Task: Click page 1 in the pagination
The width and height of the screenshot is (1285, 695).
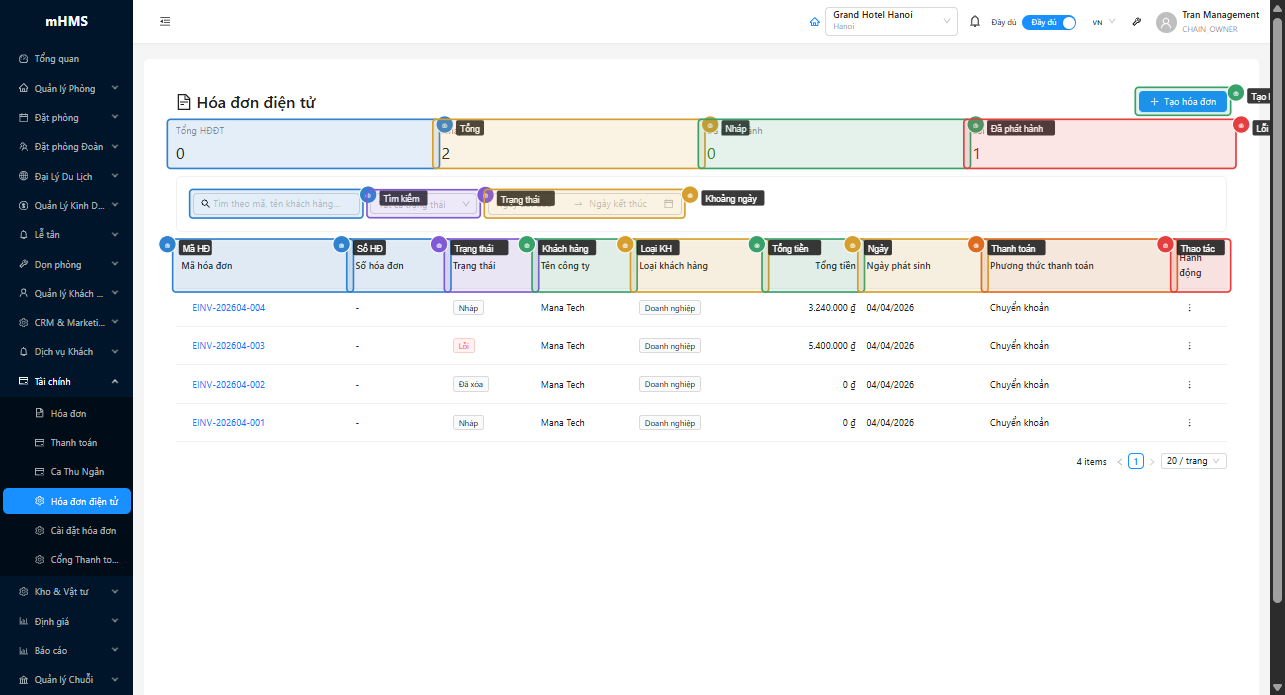Action: coord(1136,461)
